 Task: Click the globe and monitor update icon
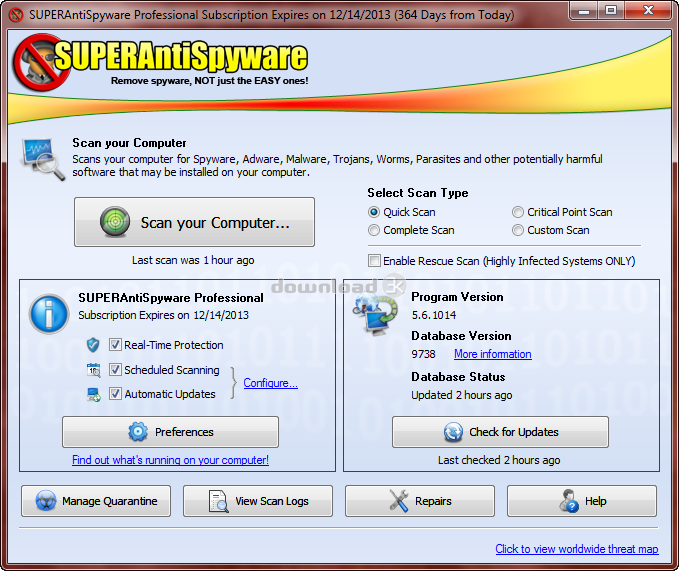[x=375, y=313]
